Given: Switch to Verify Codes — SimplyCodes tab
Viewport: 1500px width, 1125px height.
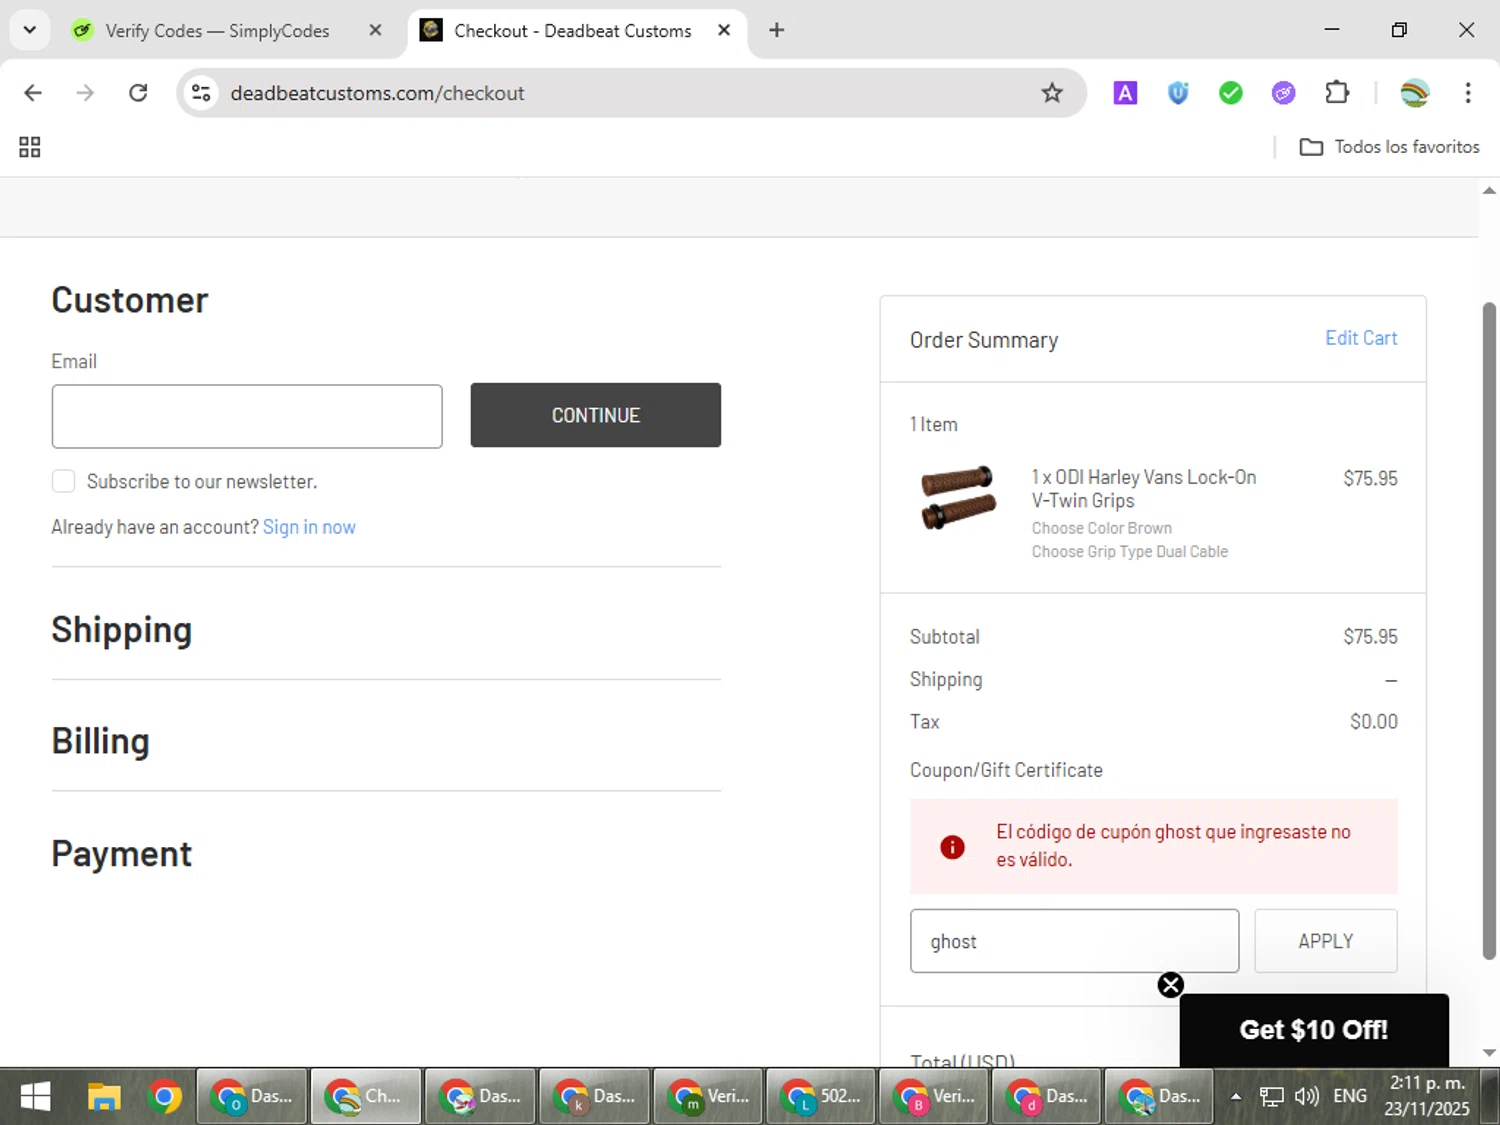Looking at the screenshot, I should [x=217, y=31].
